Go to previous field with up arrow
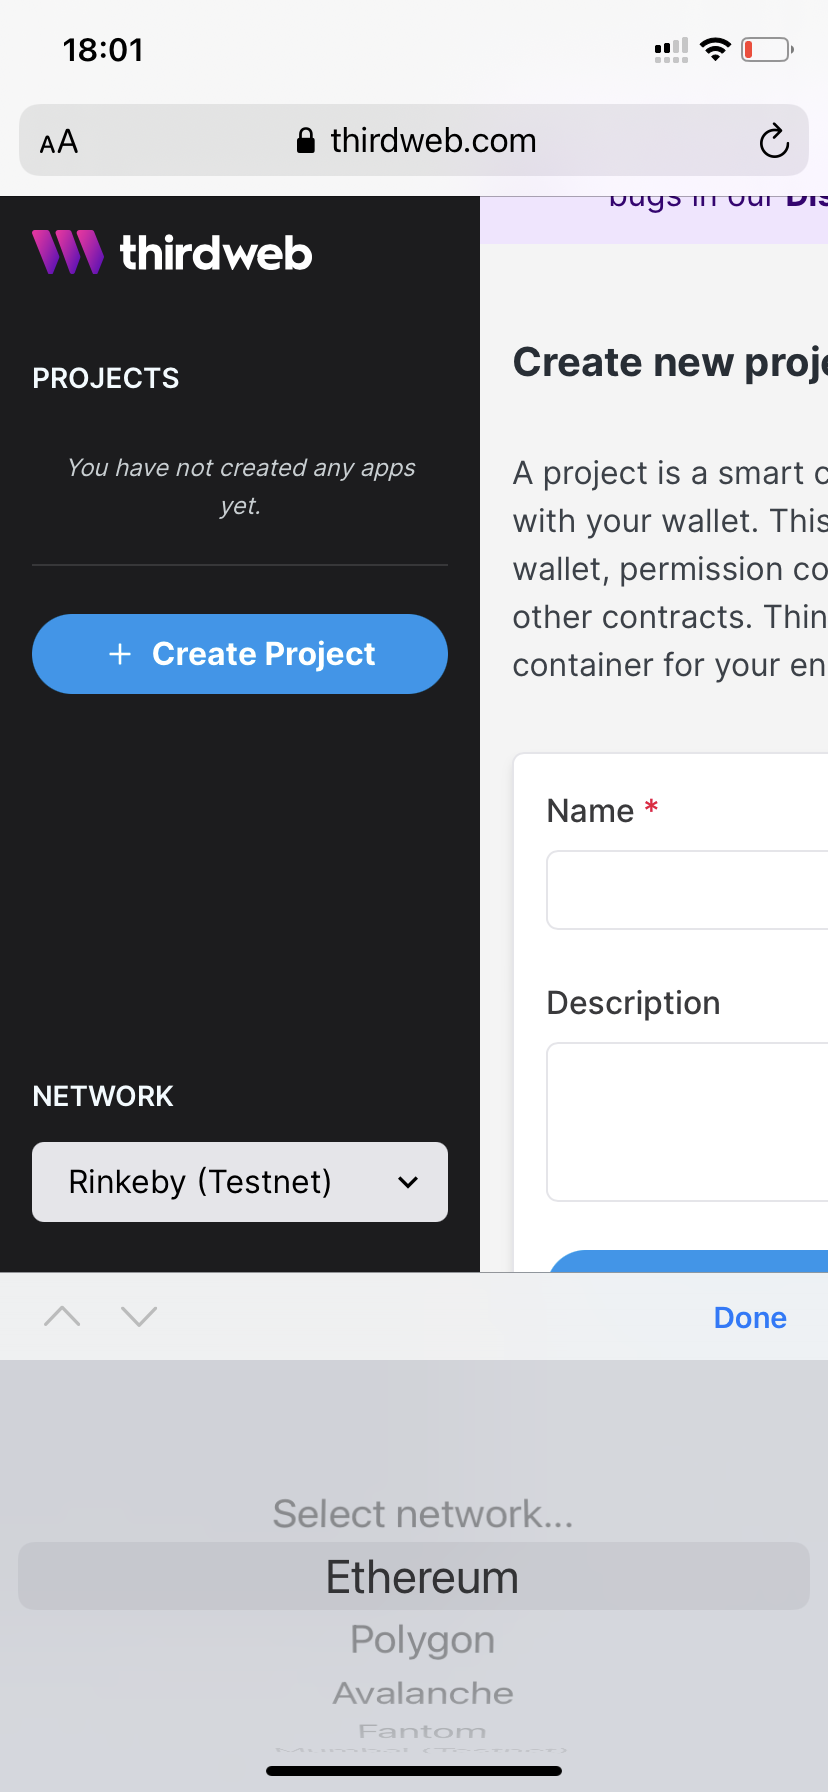This screenshot has height=1792, width=828. click(62, 1316)
